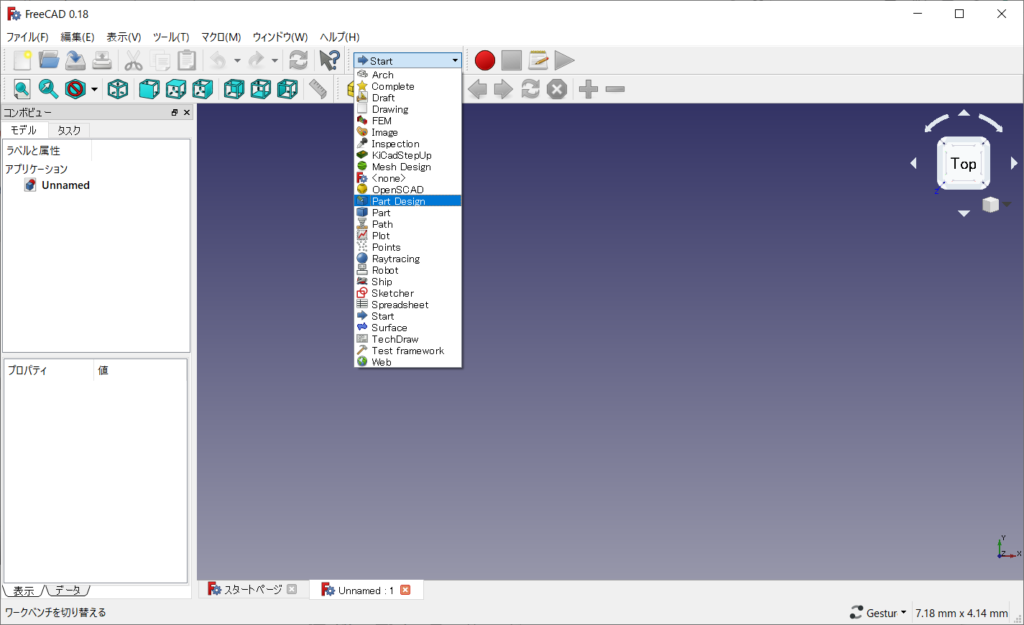Switch to the スタートページ tab

pyautogui.click(x=252, y=590)
